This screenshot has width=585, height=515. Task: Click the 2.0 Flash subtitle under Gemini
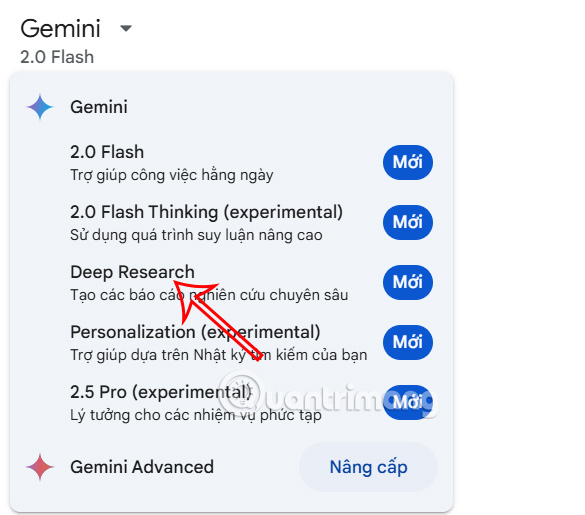57,57
